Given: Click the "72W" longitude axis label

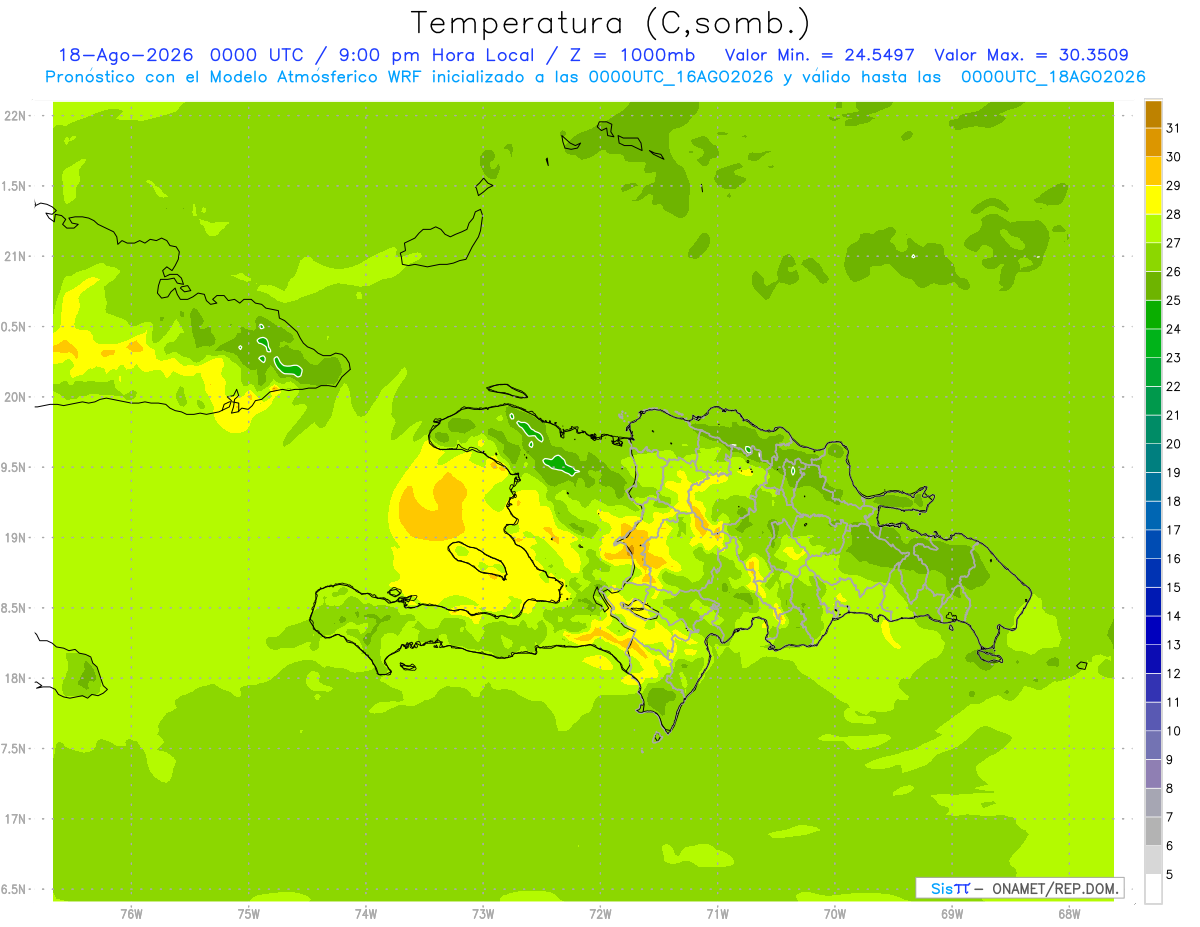Looking at the screenshot, I should [600, 914].
